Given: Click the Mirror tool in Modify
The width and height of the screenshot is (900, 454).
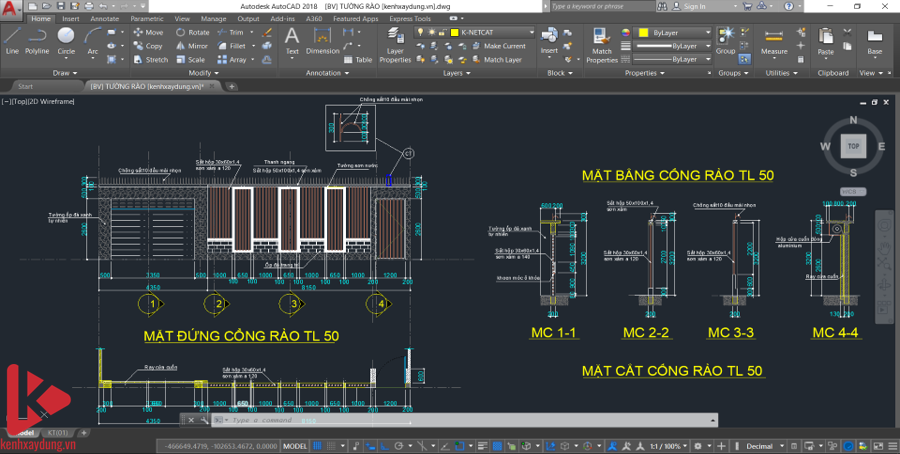Looking at the screenshot, I should 192,46.
